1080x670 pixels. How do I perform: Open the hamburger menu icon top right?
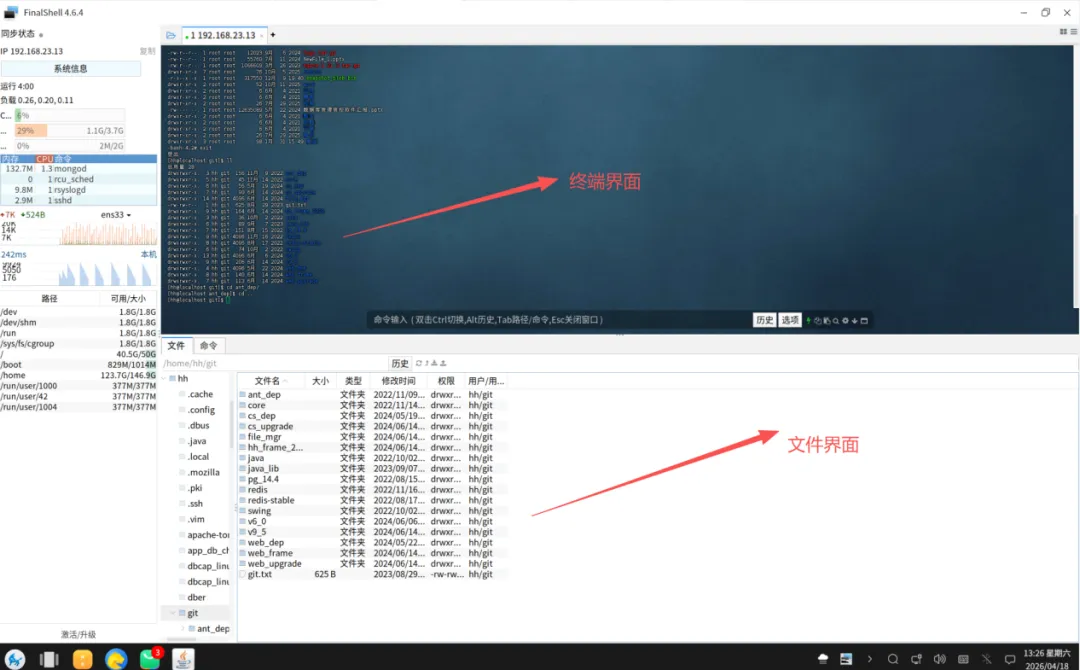(x=1074, y=32)
